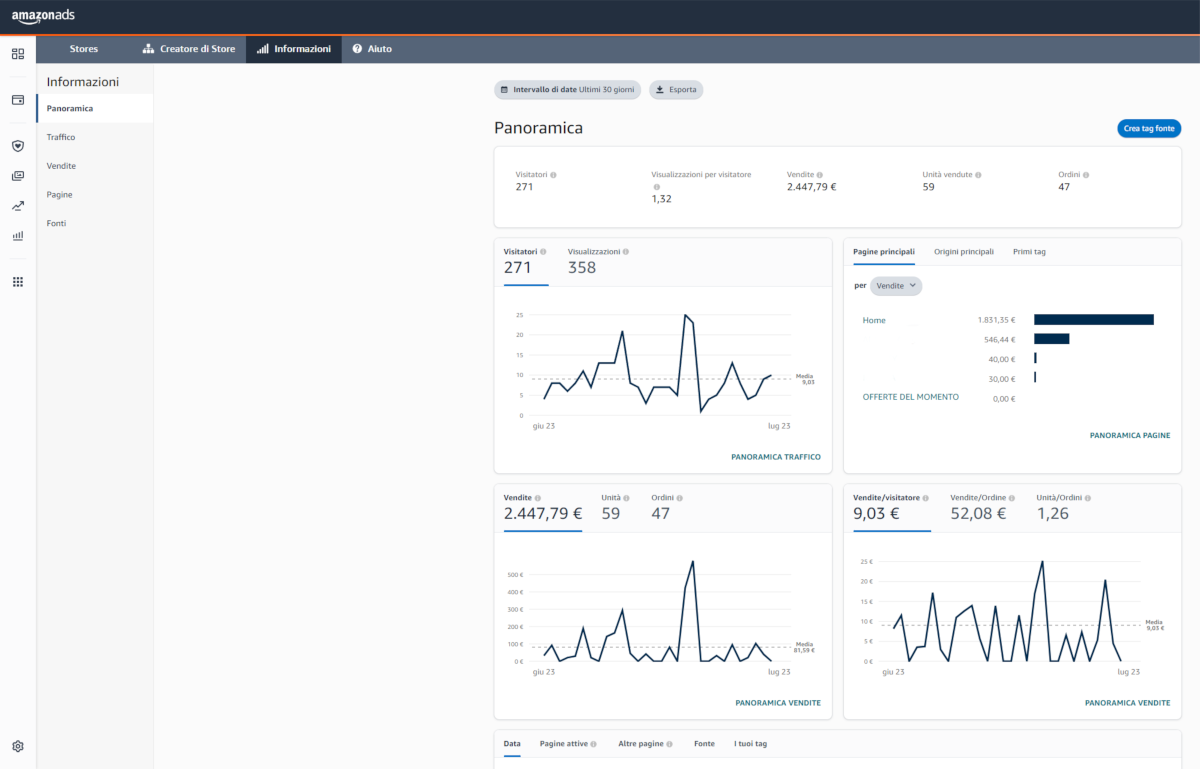The image size is (1200, 769).
Task: Click the bar chart reports sidebar icon
Action: (x=18, y=236)
